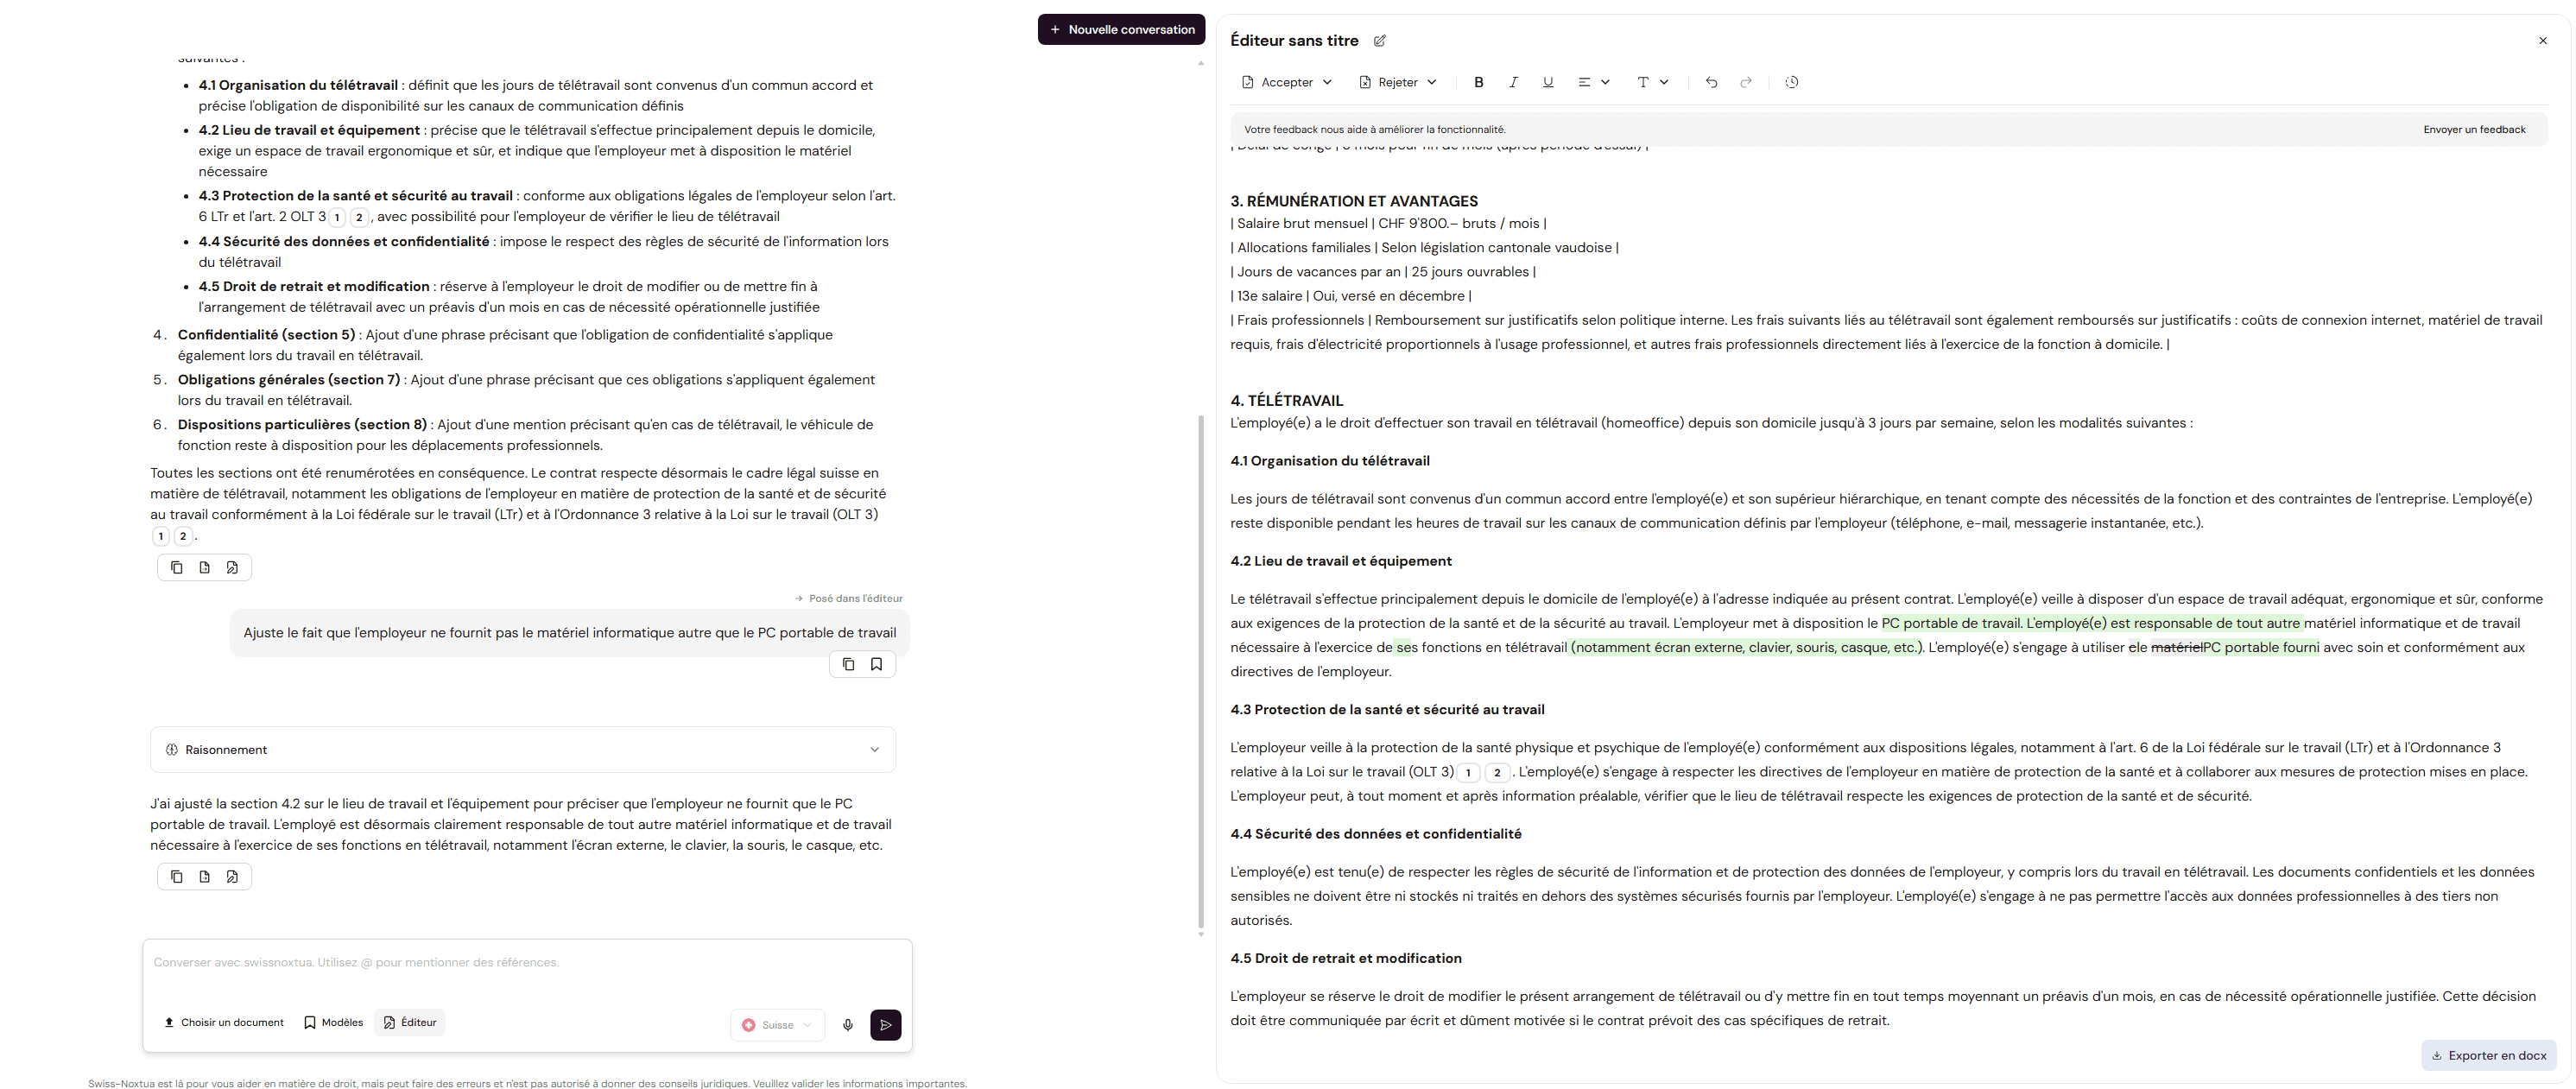Screen dimensions: 2576x1089
Task: Click the chat panel vertical scrollbar
Action: (x=1201, y=672)
